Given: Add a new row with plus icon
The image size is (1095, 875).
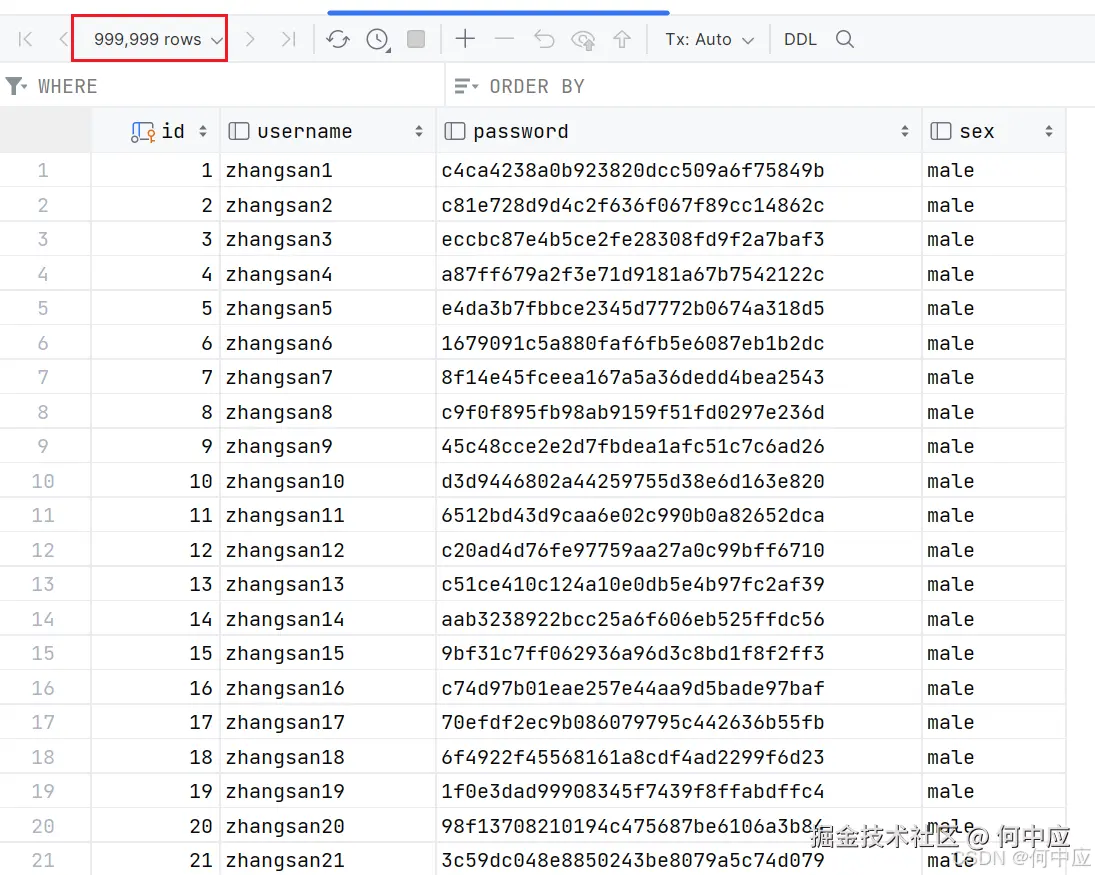Looking at the screenshot, I should click(x=465, y=39).
